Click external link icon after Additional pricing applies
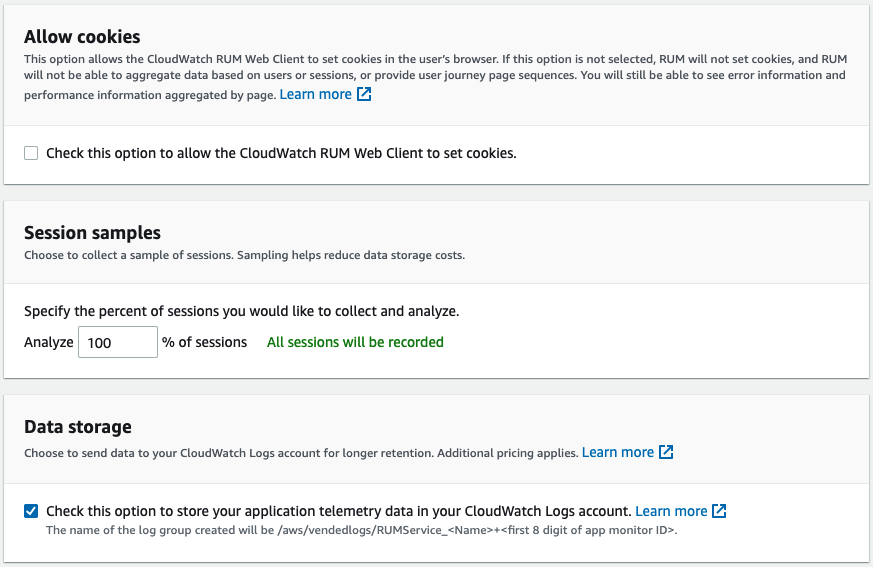873x567 pixels. 666,452
